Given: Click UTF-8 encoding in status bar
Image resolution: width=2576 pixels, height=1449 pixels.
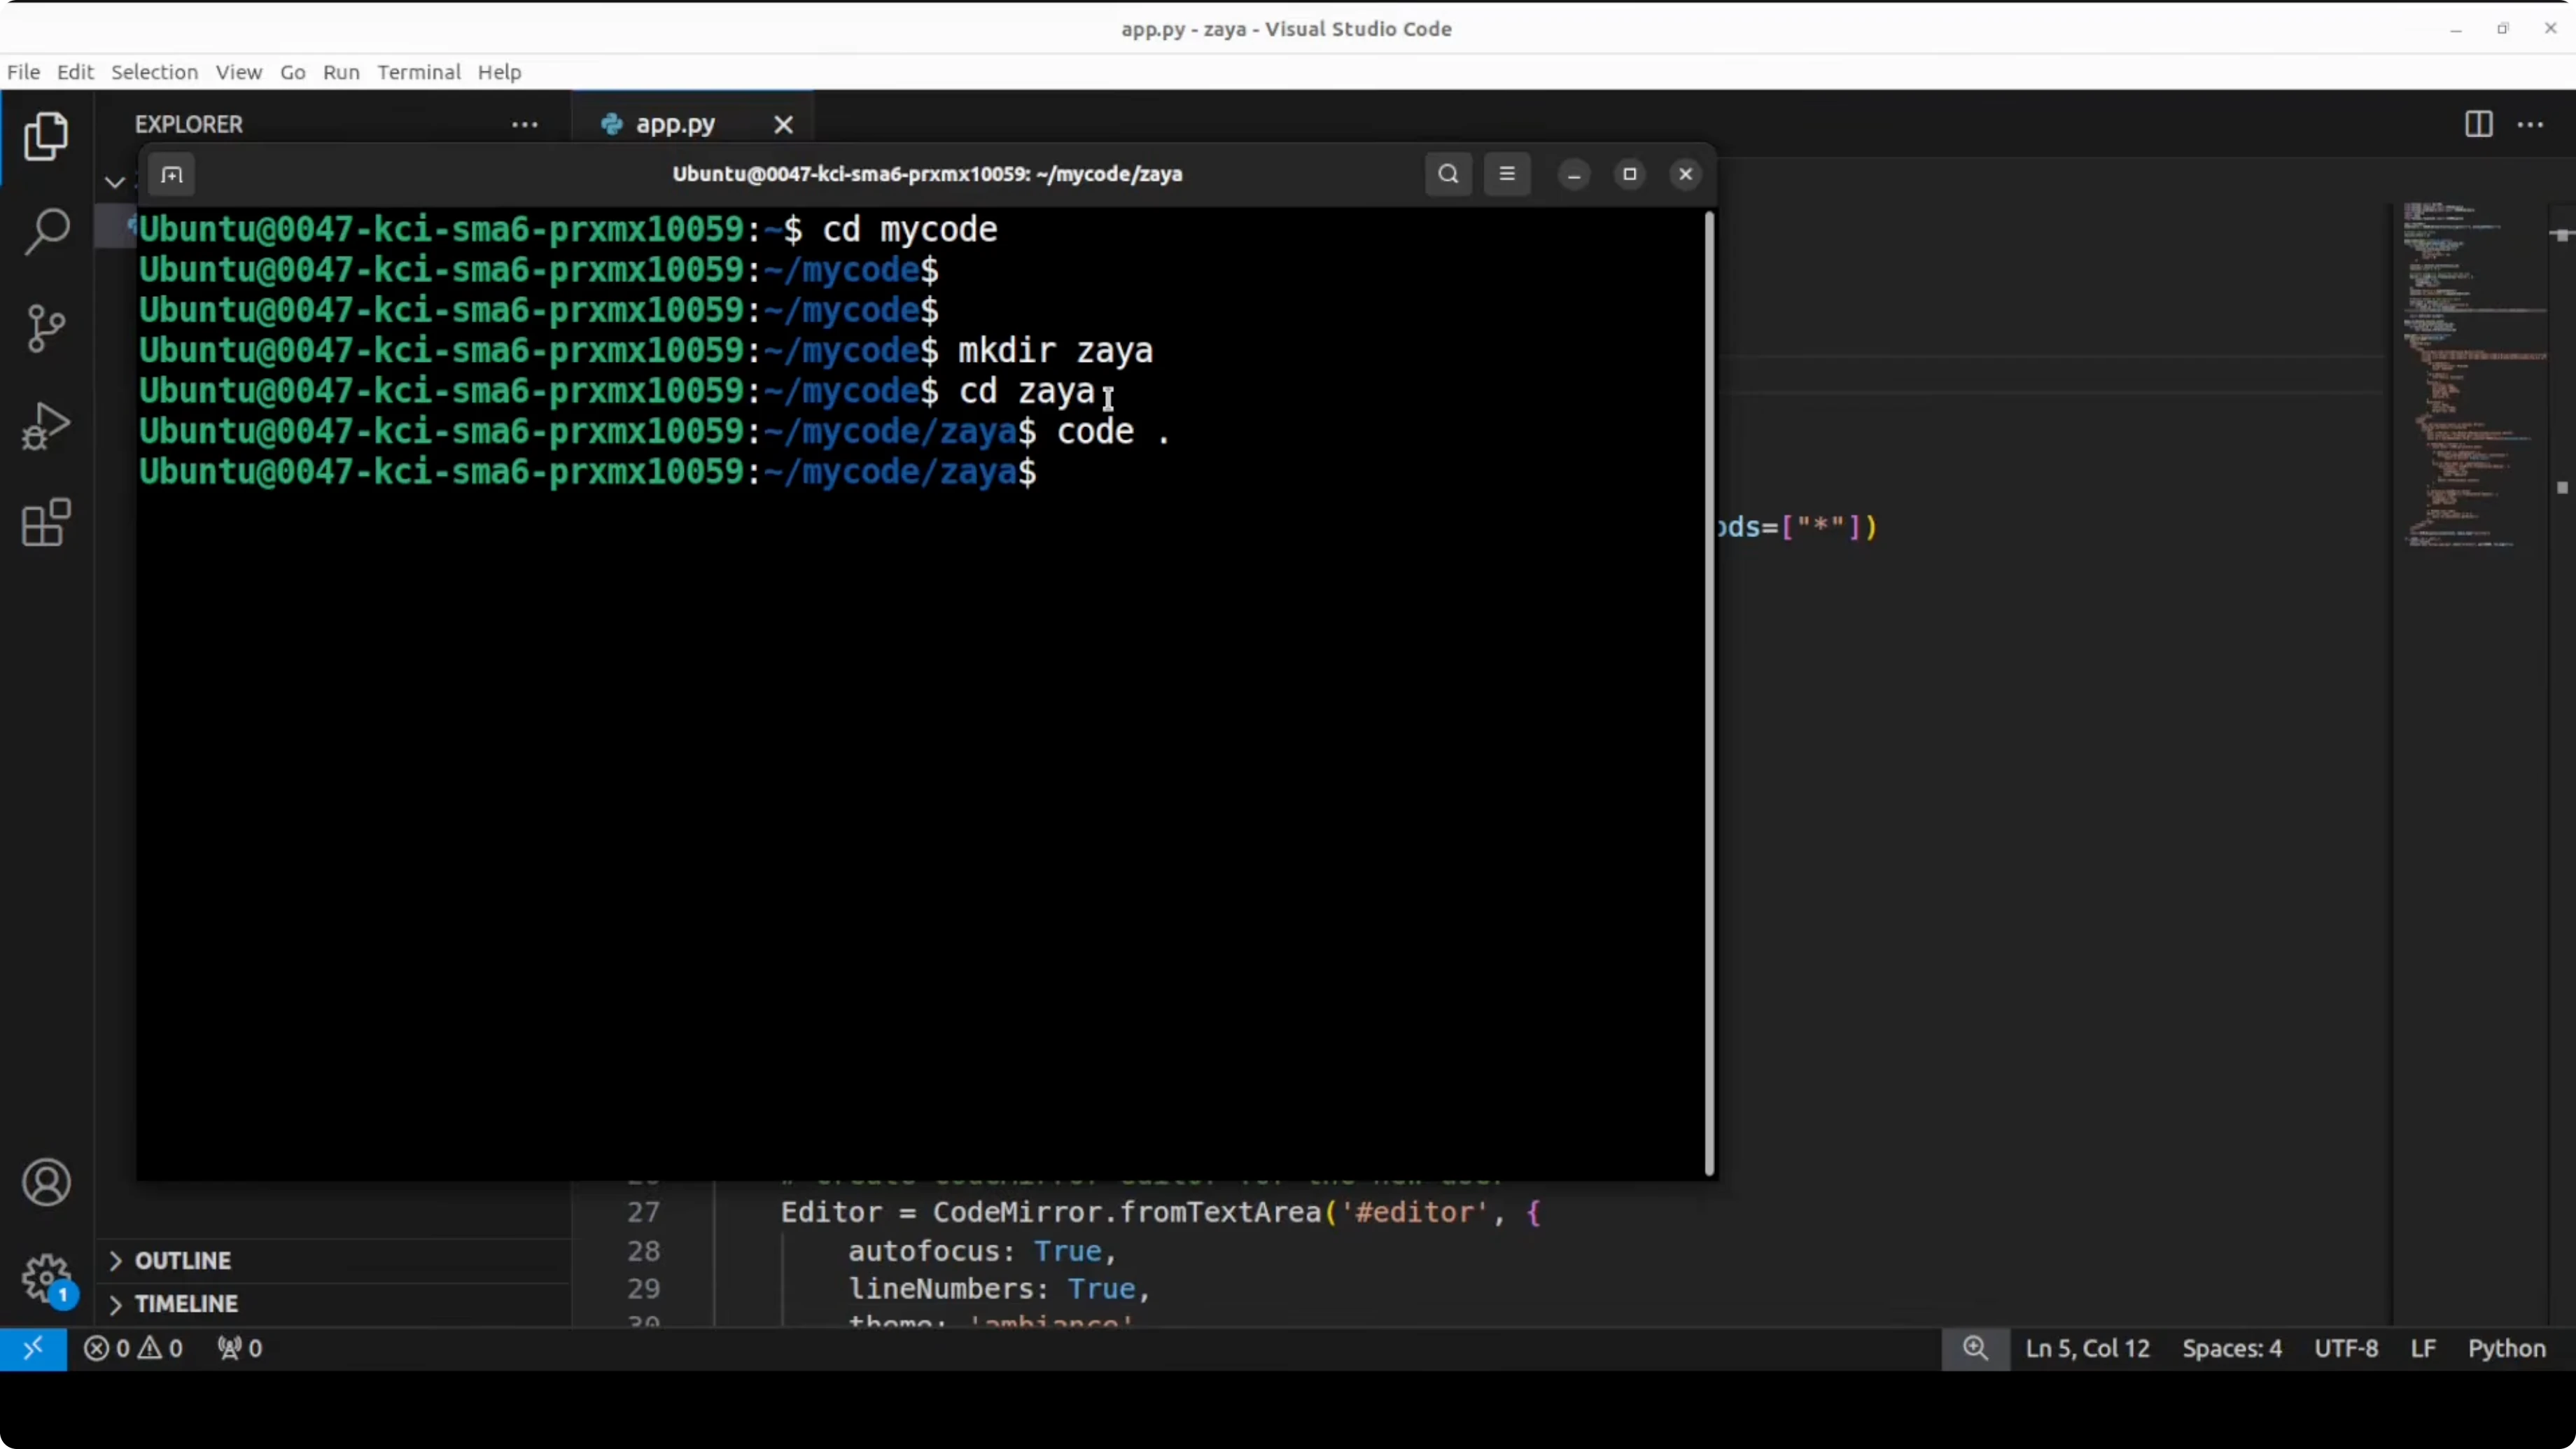Looking at the screenshot, I should 2346,1348.
